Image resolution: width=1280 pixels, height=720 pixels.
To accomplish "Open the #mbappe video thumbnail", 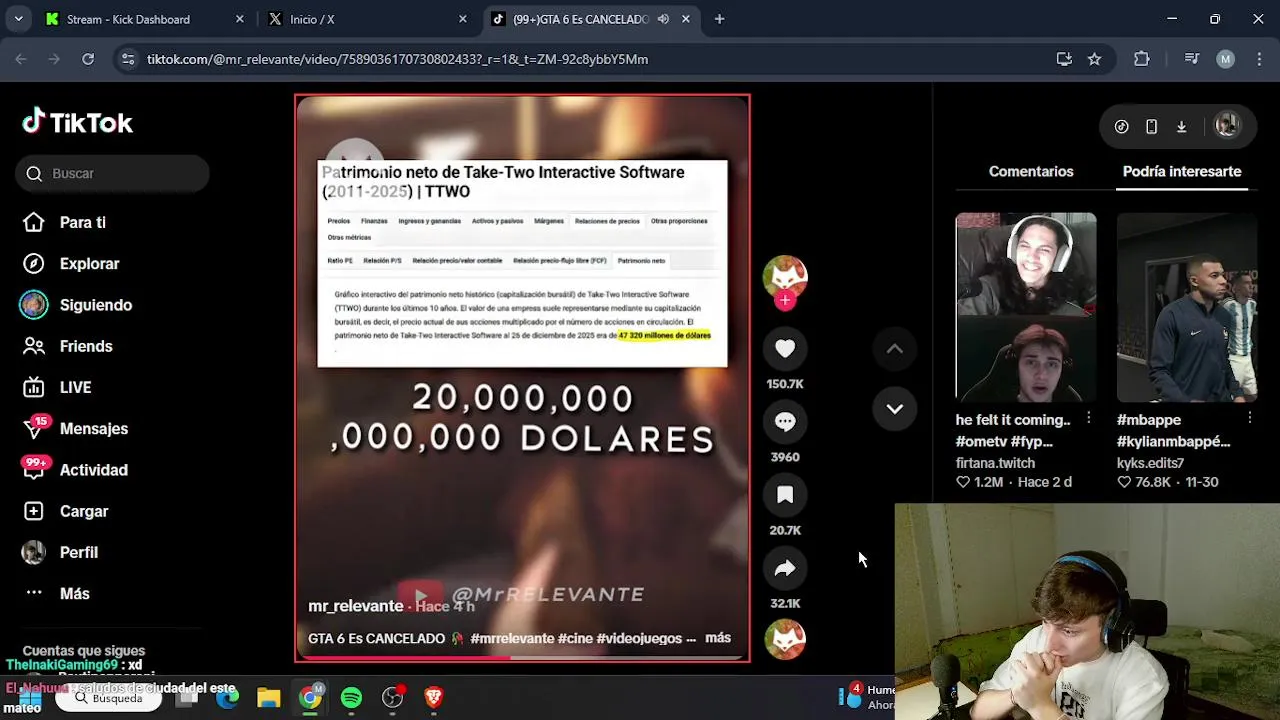I will [x=1187, y=307].
